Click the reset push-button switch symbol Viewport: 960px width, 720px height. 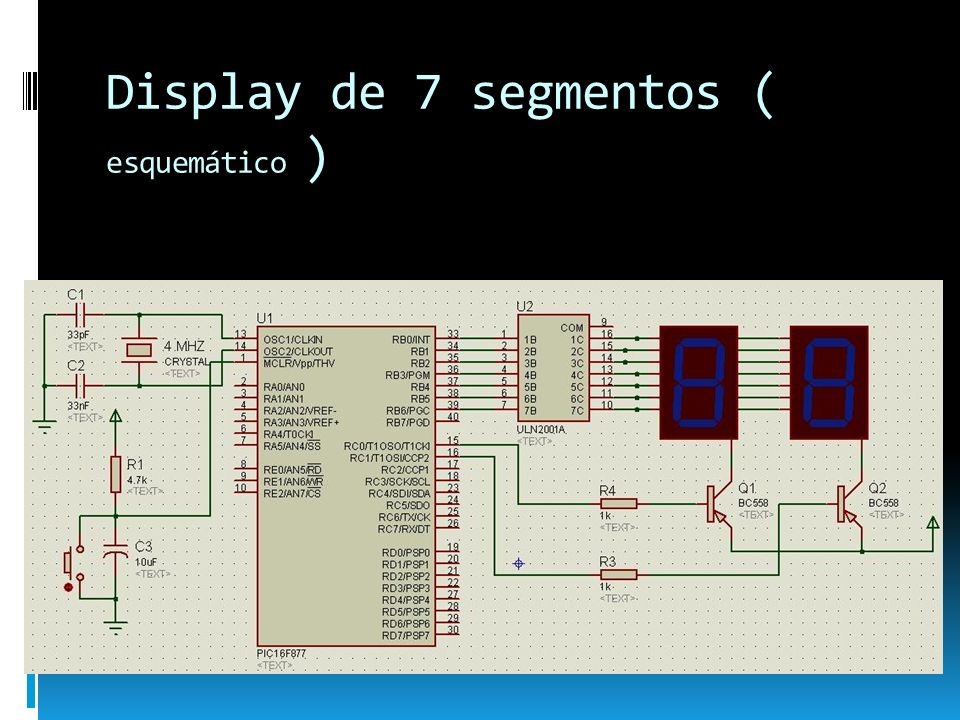pyautogui.click(x=73, y=562)
